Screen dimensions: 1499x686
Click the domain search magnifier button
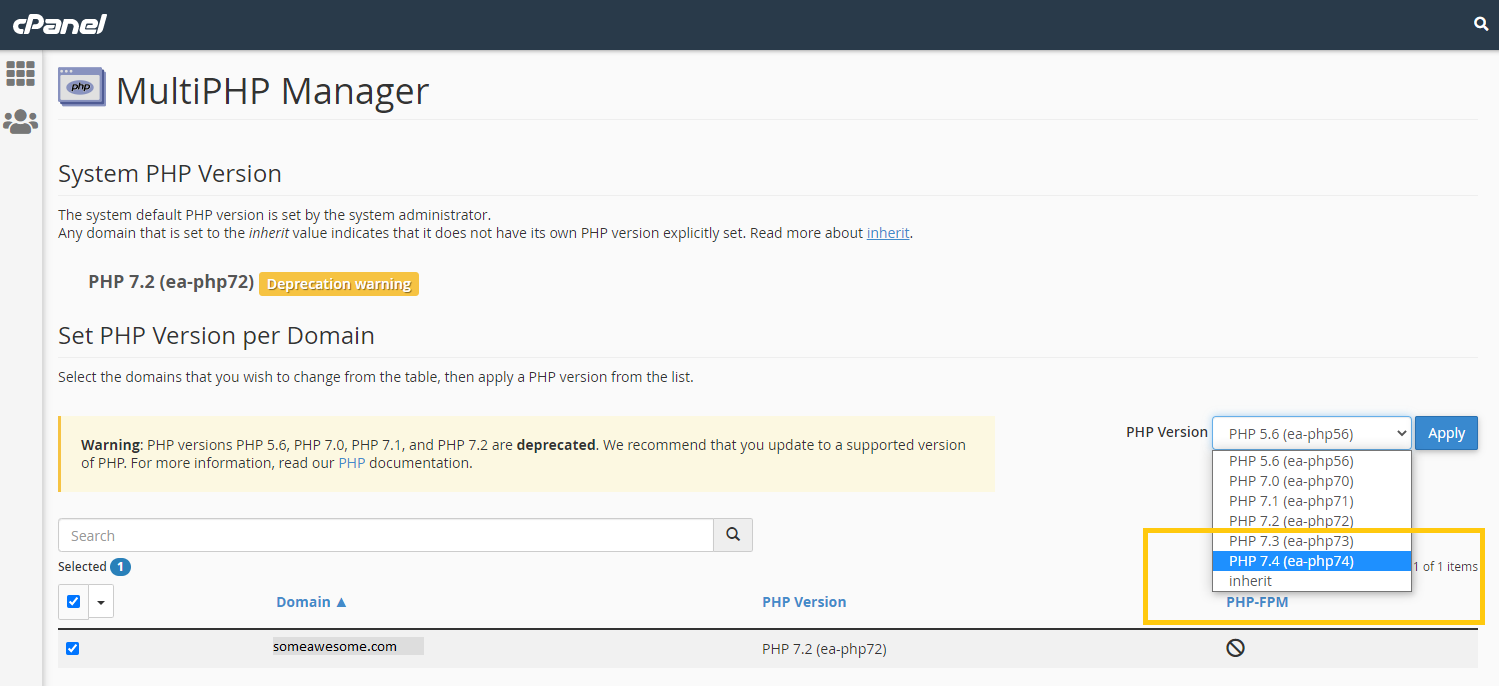[x=732, y=535]
